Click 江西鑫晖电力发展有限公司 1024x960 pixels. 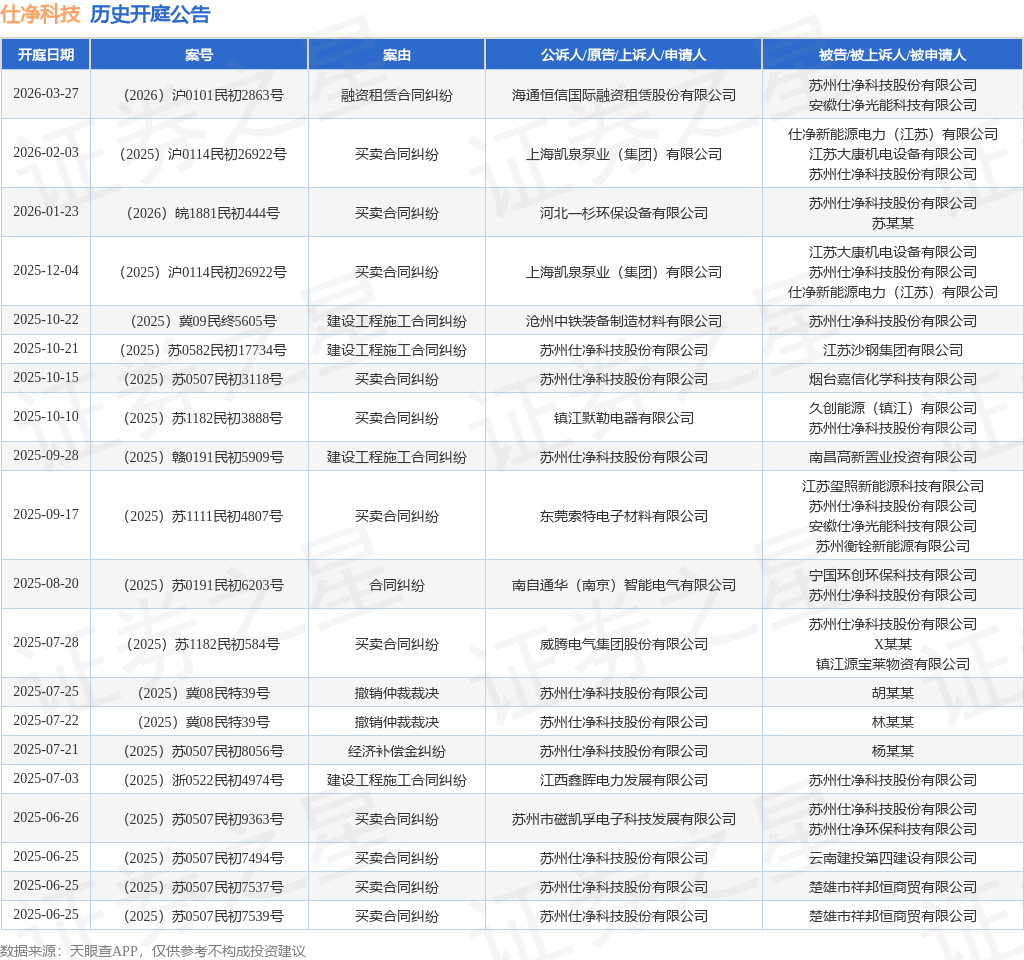pyautogui.click(x=624, y=780)
